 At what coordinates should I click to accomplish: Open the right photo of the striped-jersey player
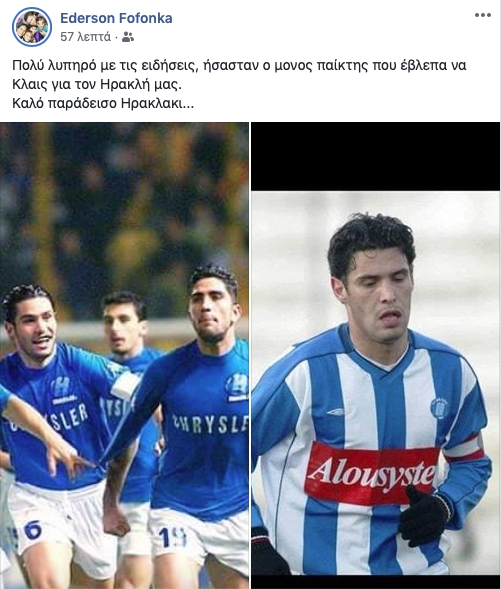pos(376,355)
